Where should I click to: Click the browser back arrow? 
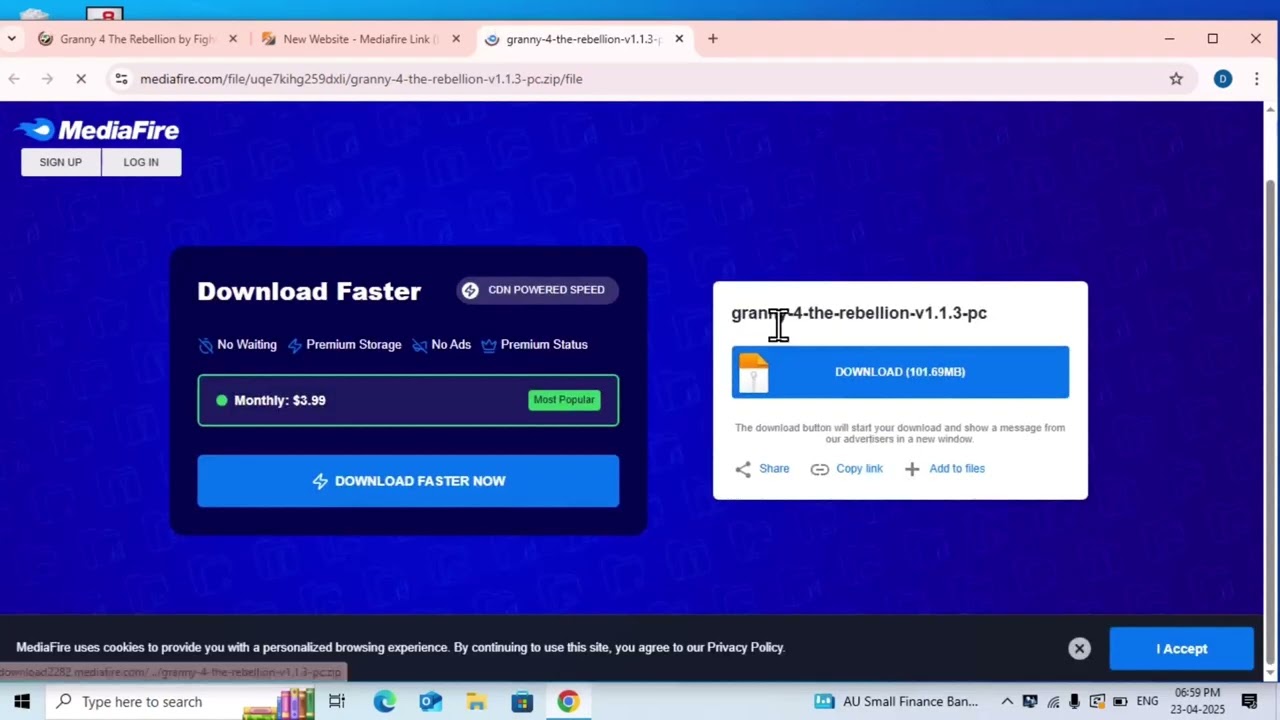pos(14,79)
